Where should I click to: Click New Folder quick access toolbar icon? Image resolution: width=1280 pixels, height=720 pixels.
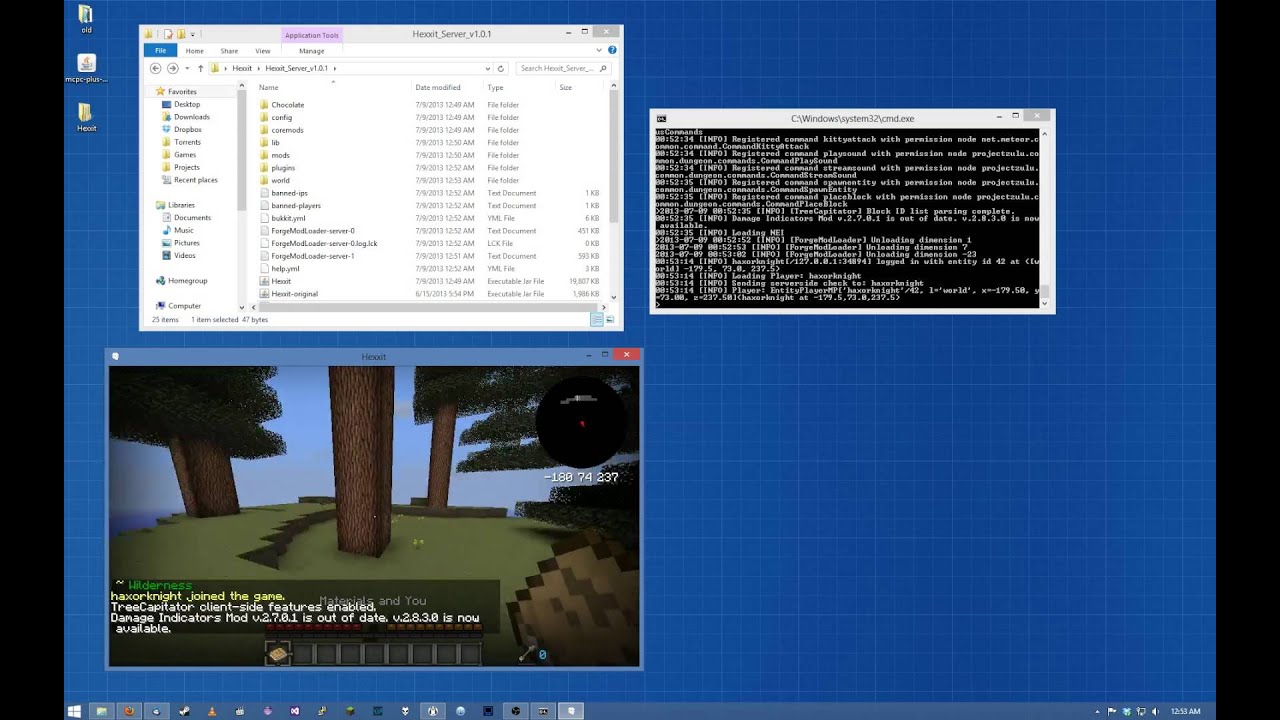click(x=181, y=34)
